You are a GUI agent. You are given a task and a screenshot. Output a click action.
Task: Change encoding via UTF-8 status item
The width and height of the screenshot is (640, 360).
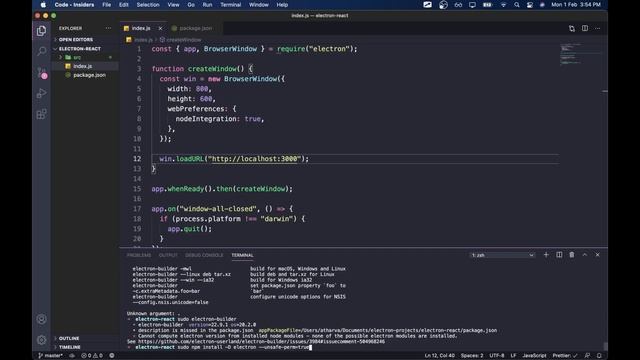click(x=497, y=356)
